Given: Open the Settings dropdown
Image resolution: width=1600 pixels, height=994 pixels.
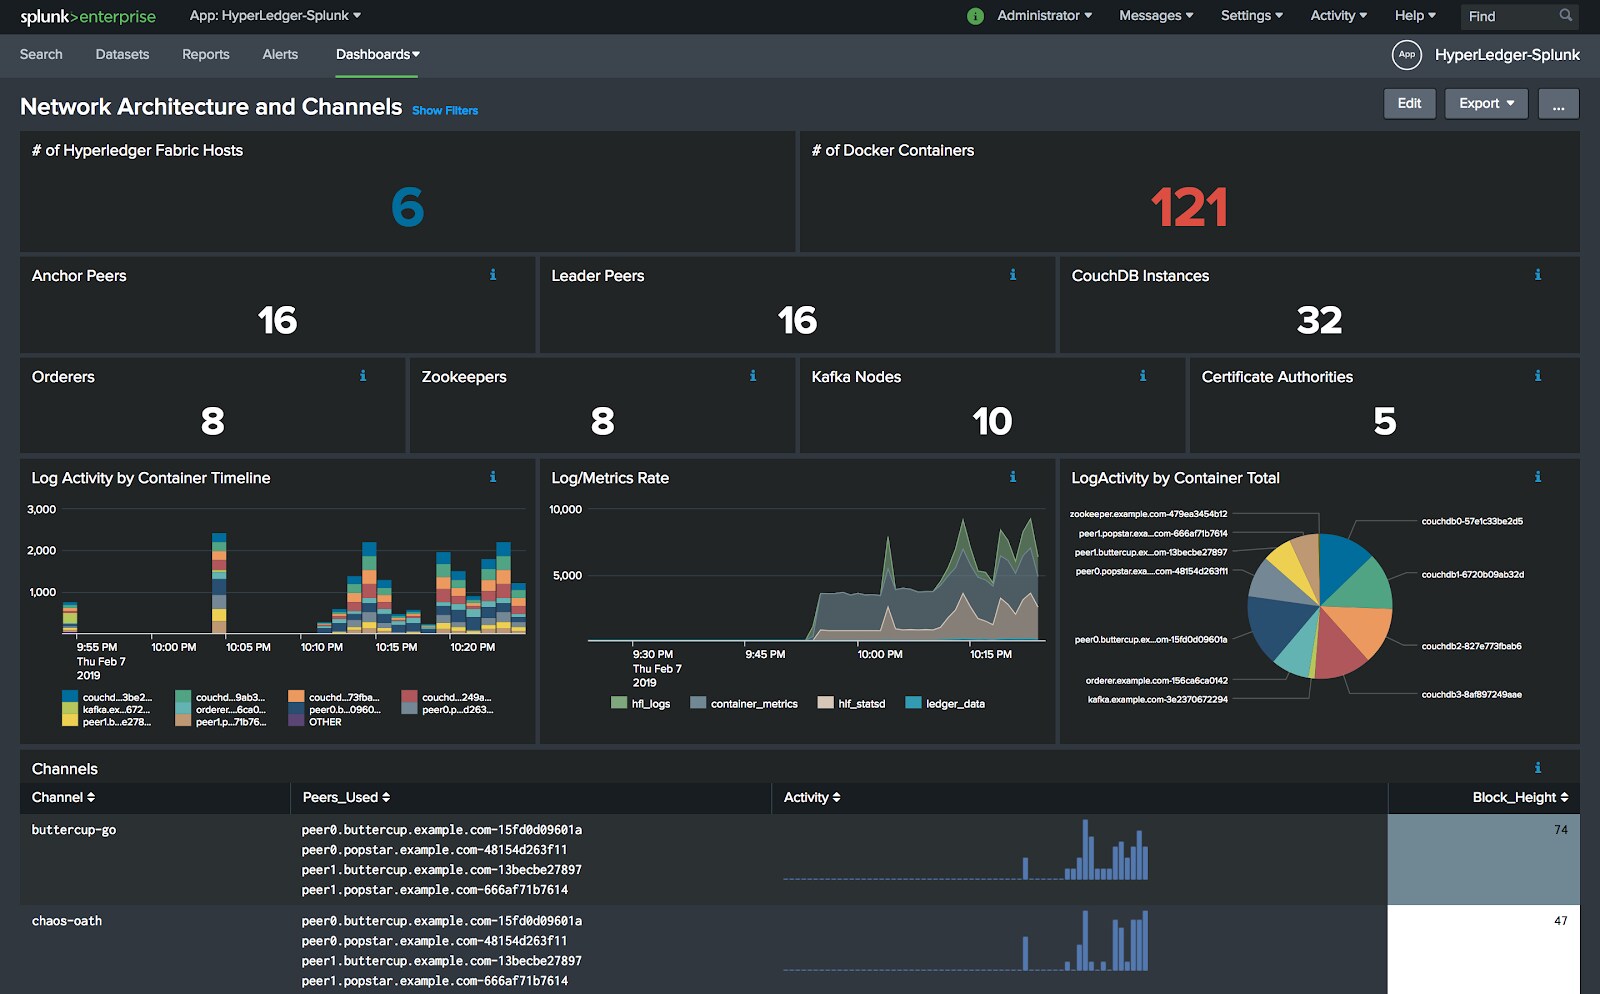Looking at the screenshot, I should [x=1251, y=15].
